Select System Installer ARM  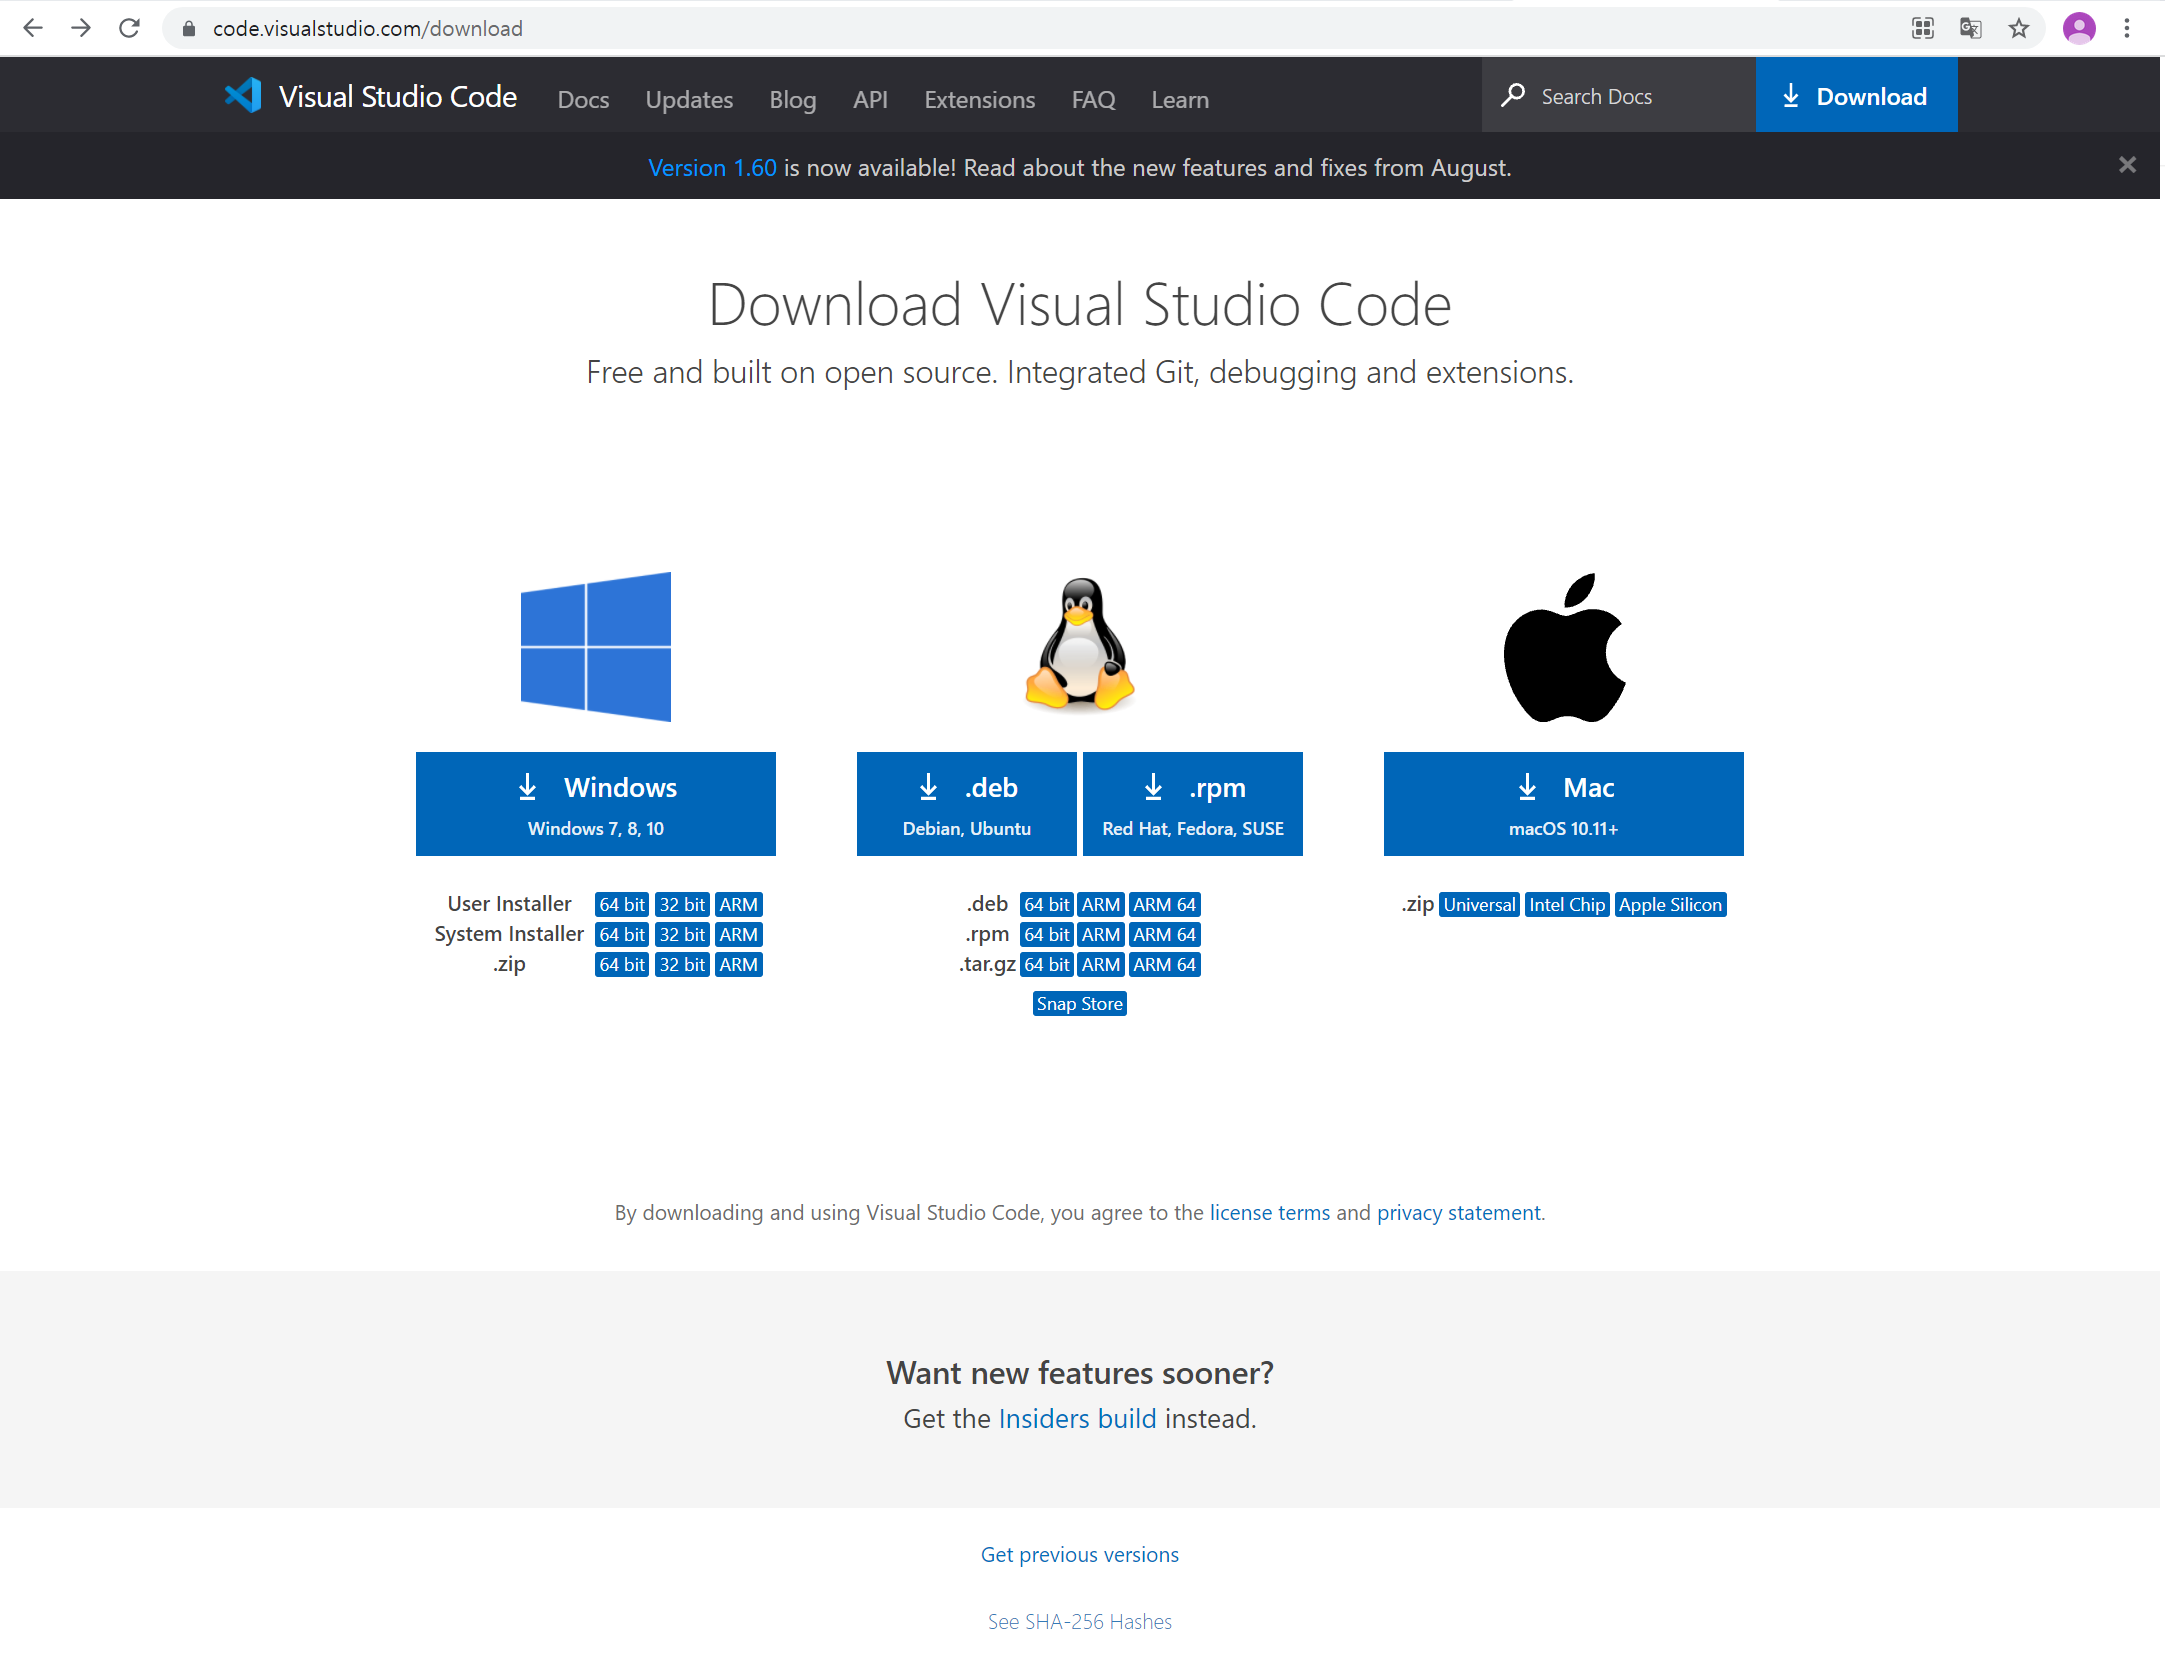[x=739, y=935]
